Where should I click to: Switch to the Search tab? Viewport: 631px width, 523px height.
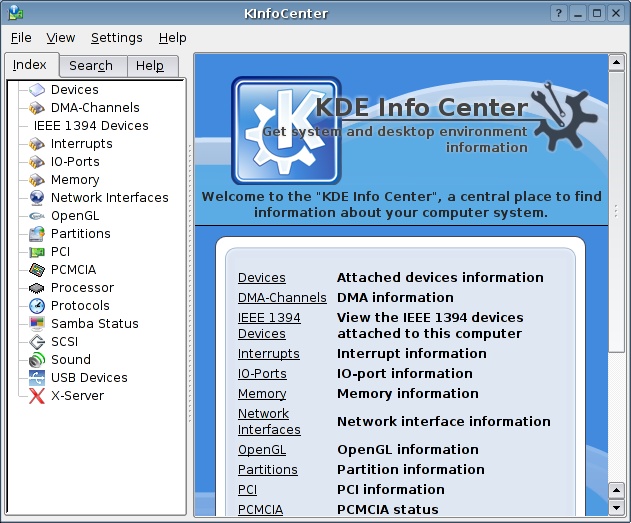point(93,66)
